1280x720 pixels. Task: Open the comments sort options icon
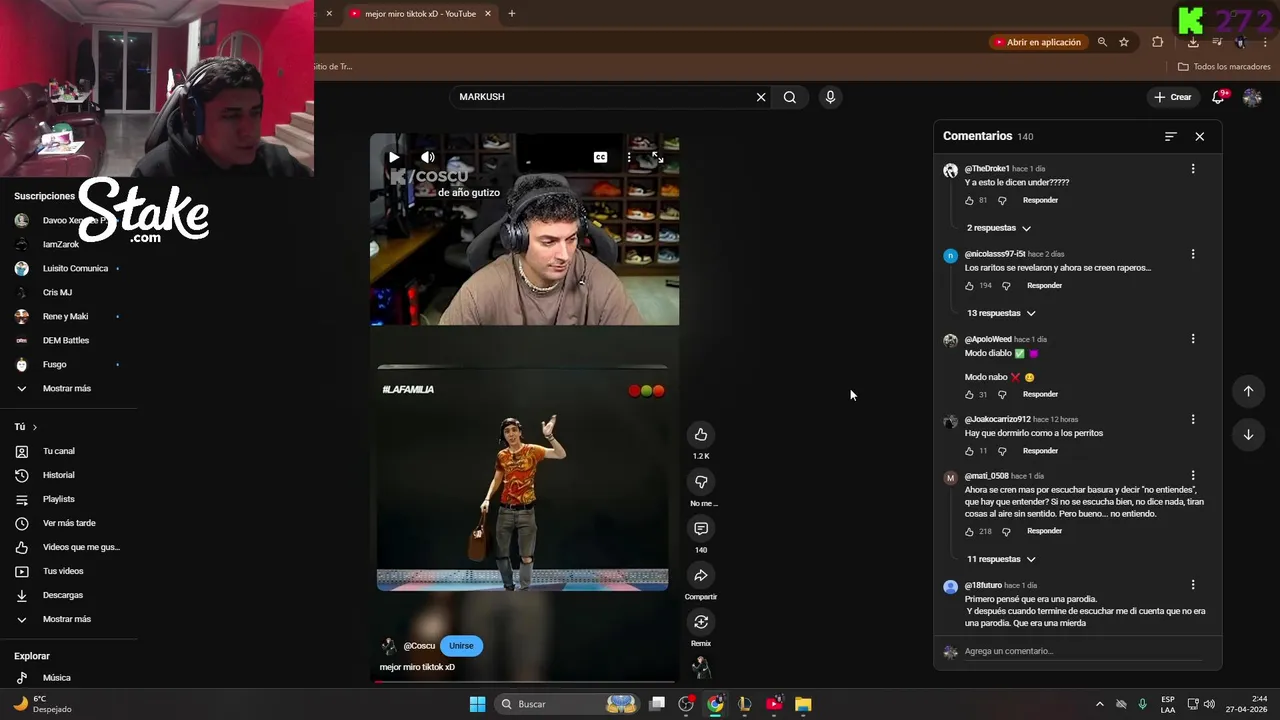(1171, 136)
